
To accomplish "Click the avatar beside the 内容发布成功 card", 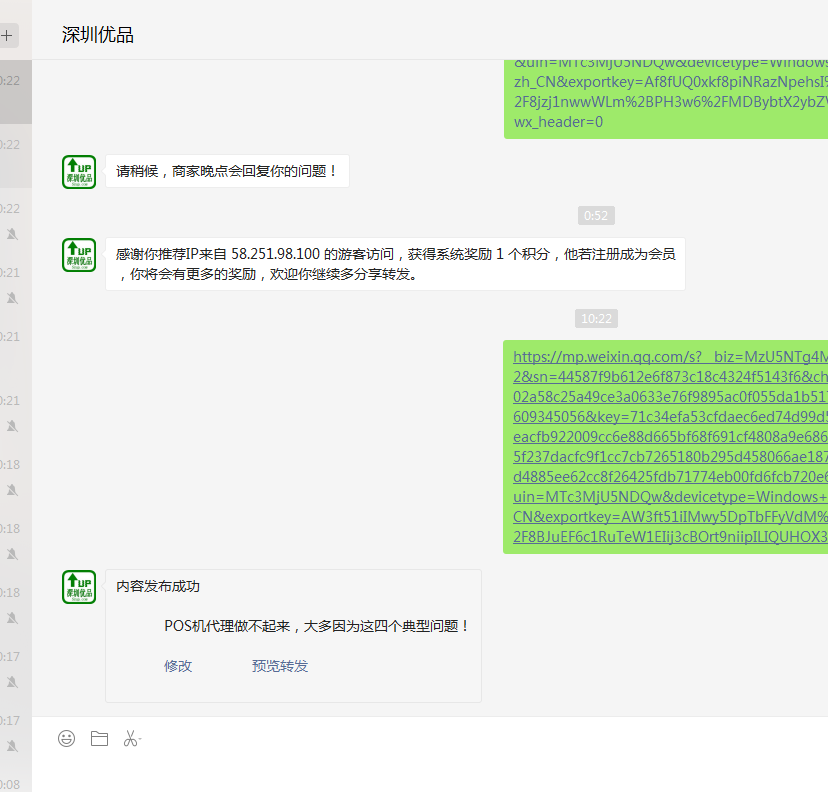I will (x=79, y=587).
